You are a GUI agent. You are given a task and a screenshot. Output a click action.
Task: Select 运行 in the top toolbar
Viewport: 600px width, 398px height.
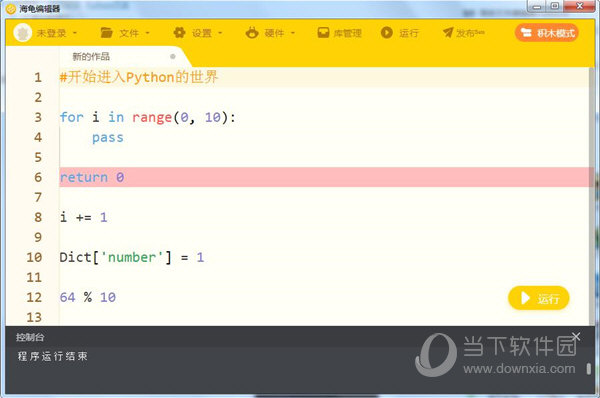pyautogui.click(x=409, y=33)
